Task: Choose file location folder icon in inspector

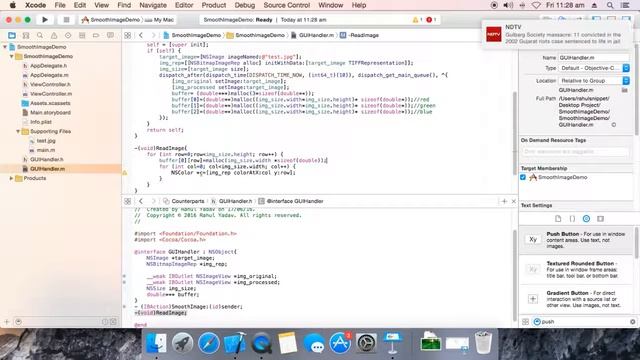Action: 624,90
